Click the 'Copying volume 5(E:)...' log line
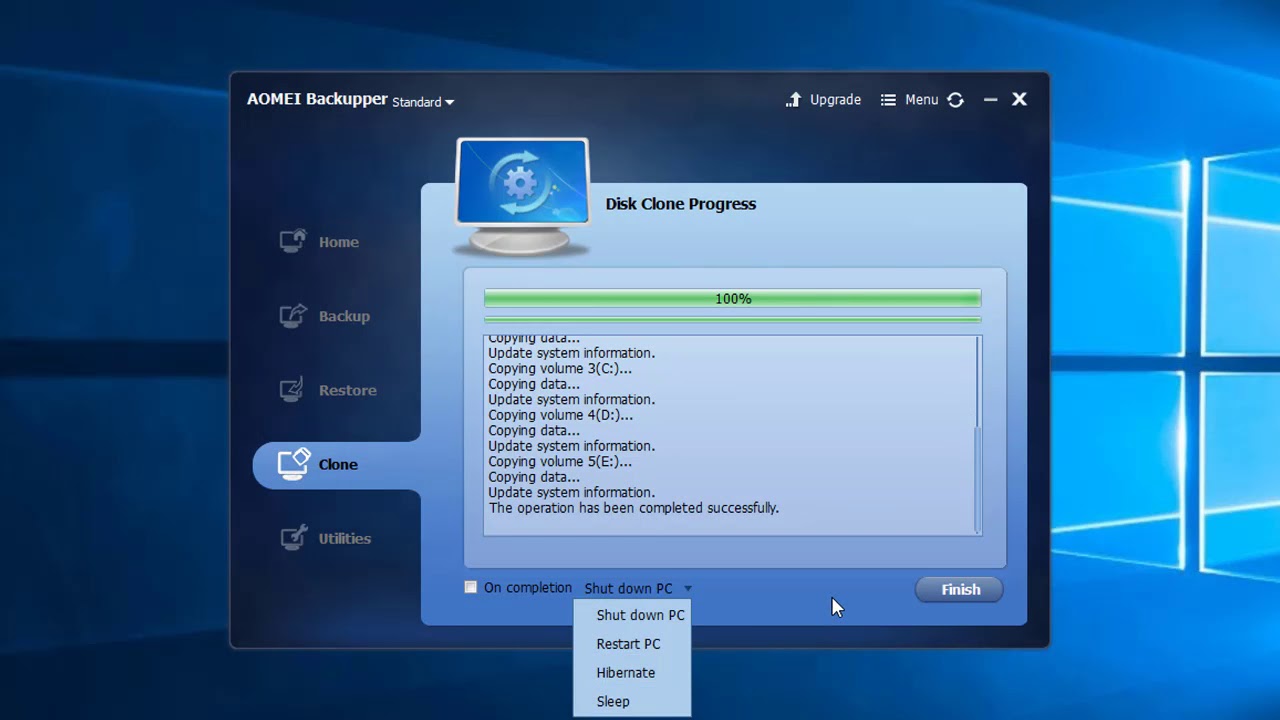Viewport: 1280px width, 720px height. 560,462
